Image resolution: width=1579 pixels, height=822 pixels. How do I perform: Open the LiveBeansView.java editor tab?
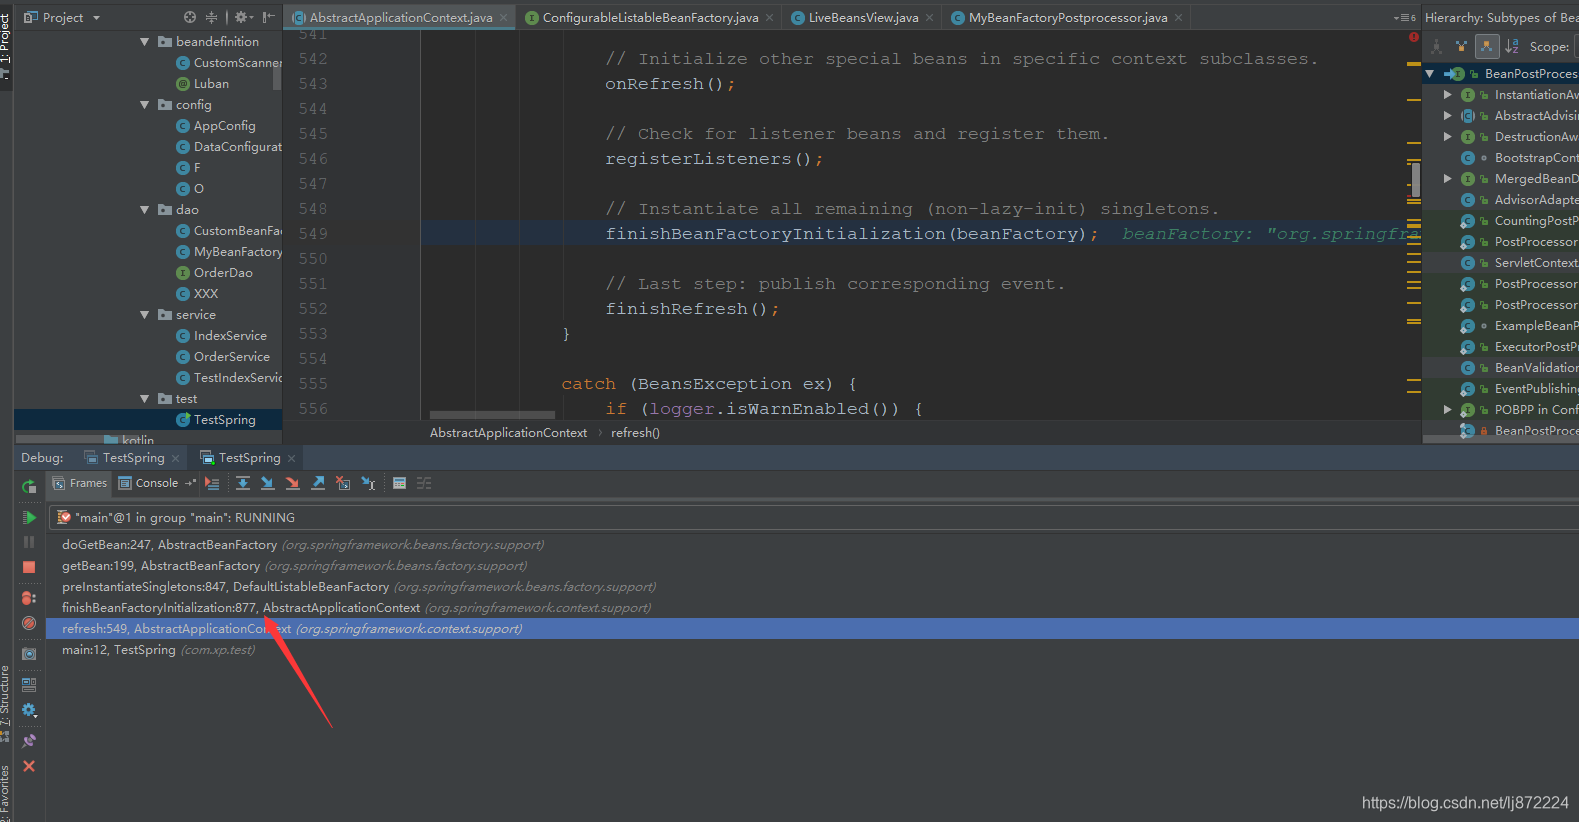pos(863,17)
